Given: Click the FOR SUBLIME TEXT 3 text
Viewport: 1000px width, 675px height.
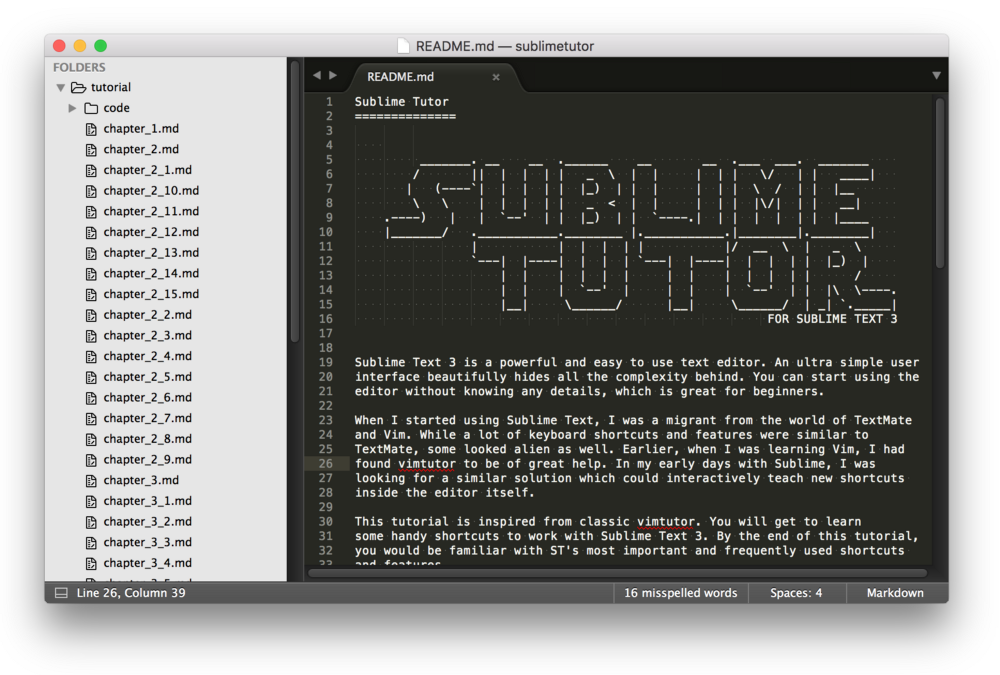Looking at the screenshot, I should [x=832, y=319].
